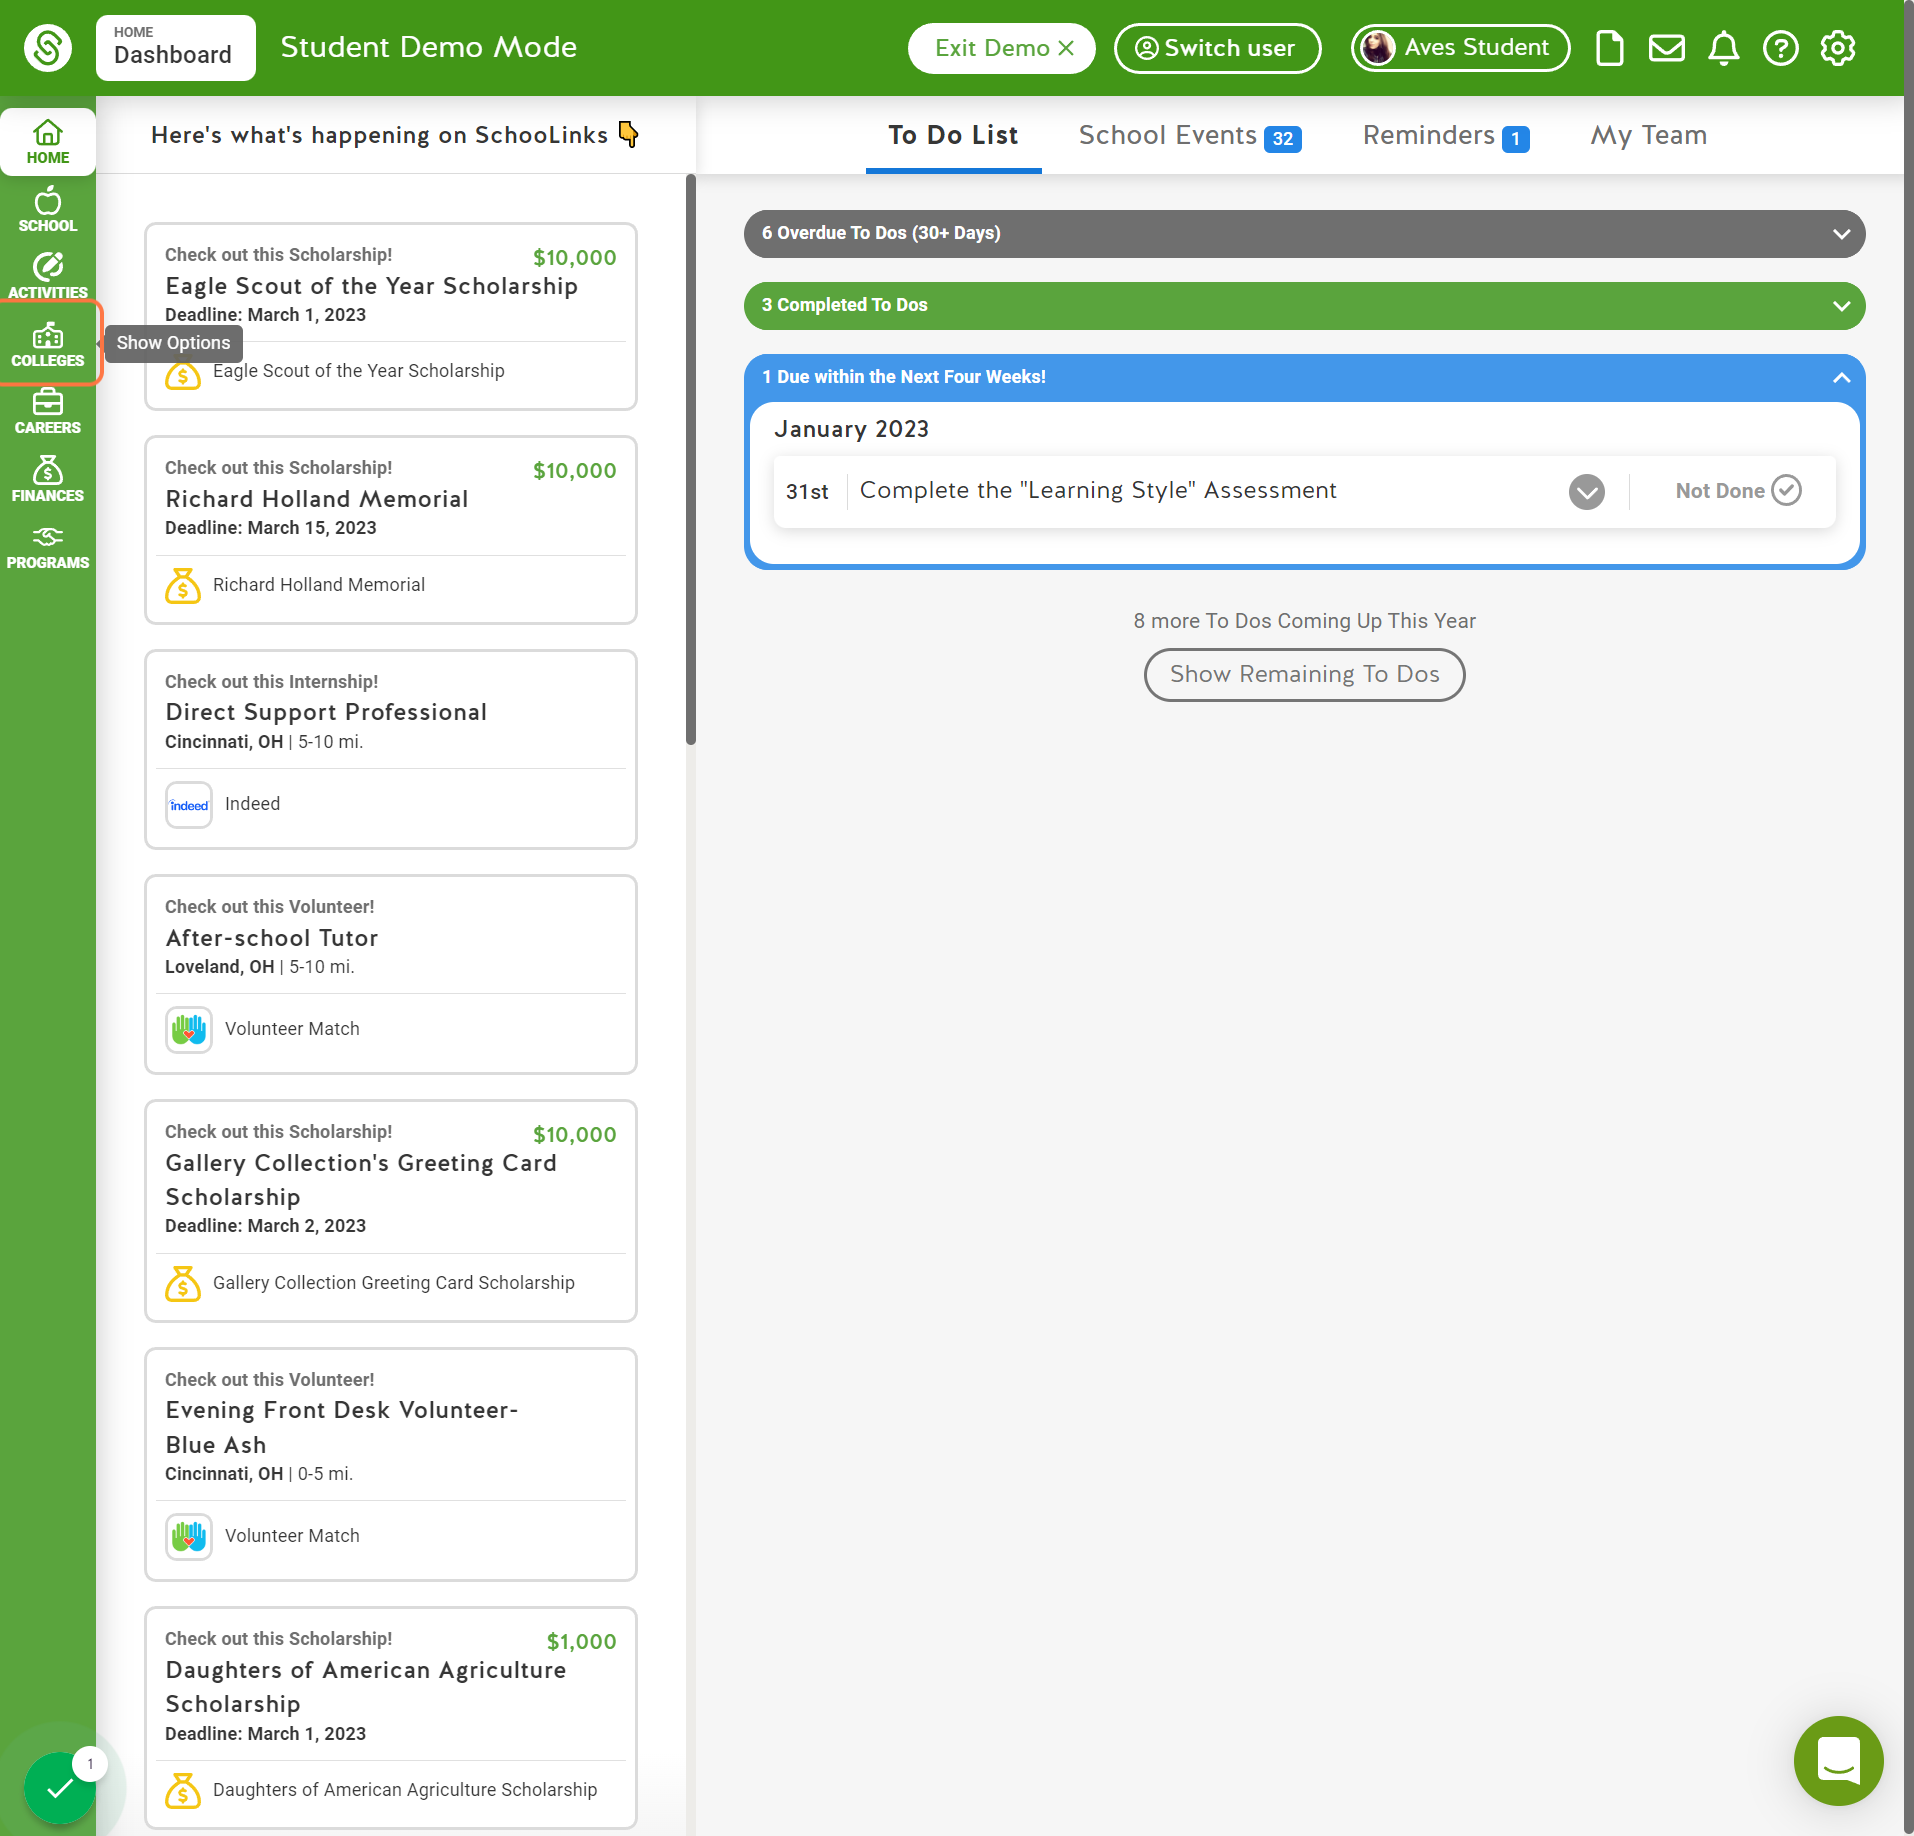Switch to the Reminders tab
The height and width of the screenshot is (1836, 1914).
[1445, 135]
